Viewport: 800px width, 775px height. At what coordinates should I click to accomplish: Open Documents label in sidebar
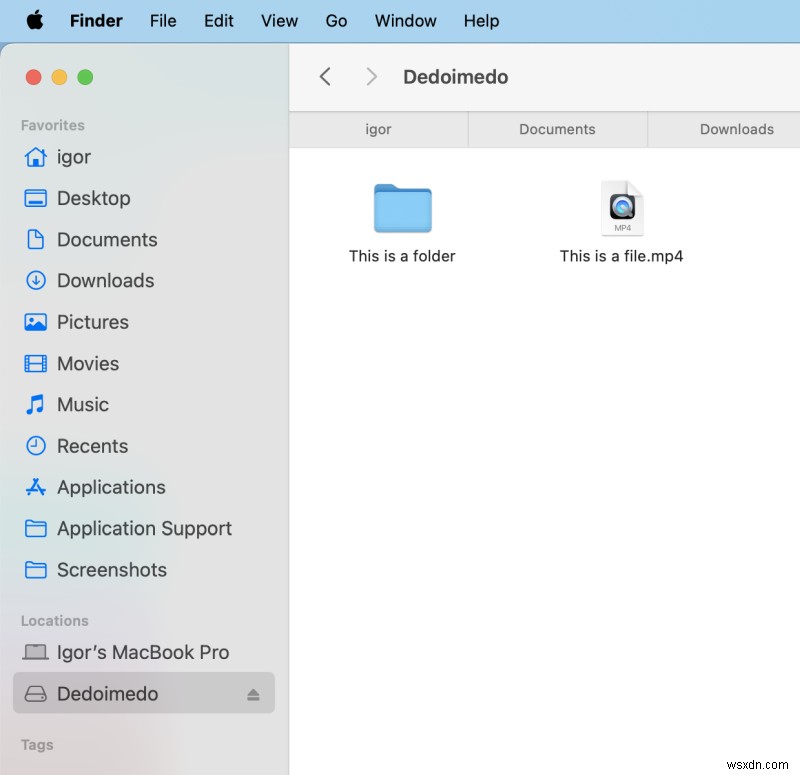(x=107, y=239)
